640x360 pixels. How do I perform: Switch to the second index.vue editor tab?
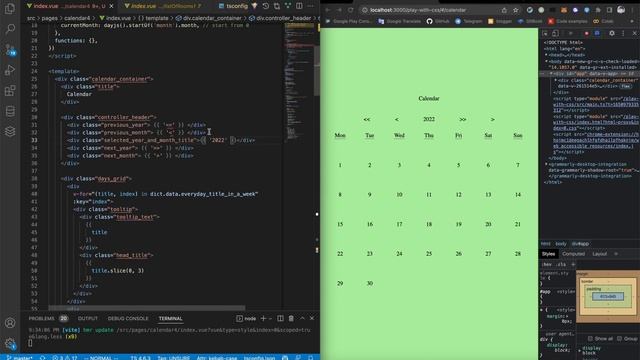(x=162, y=6)
